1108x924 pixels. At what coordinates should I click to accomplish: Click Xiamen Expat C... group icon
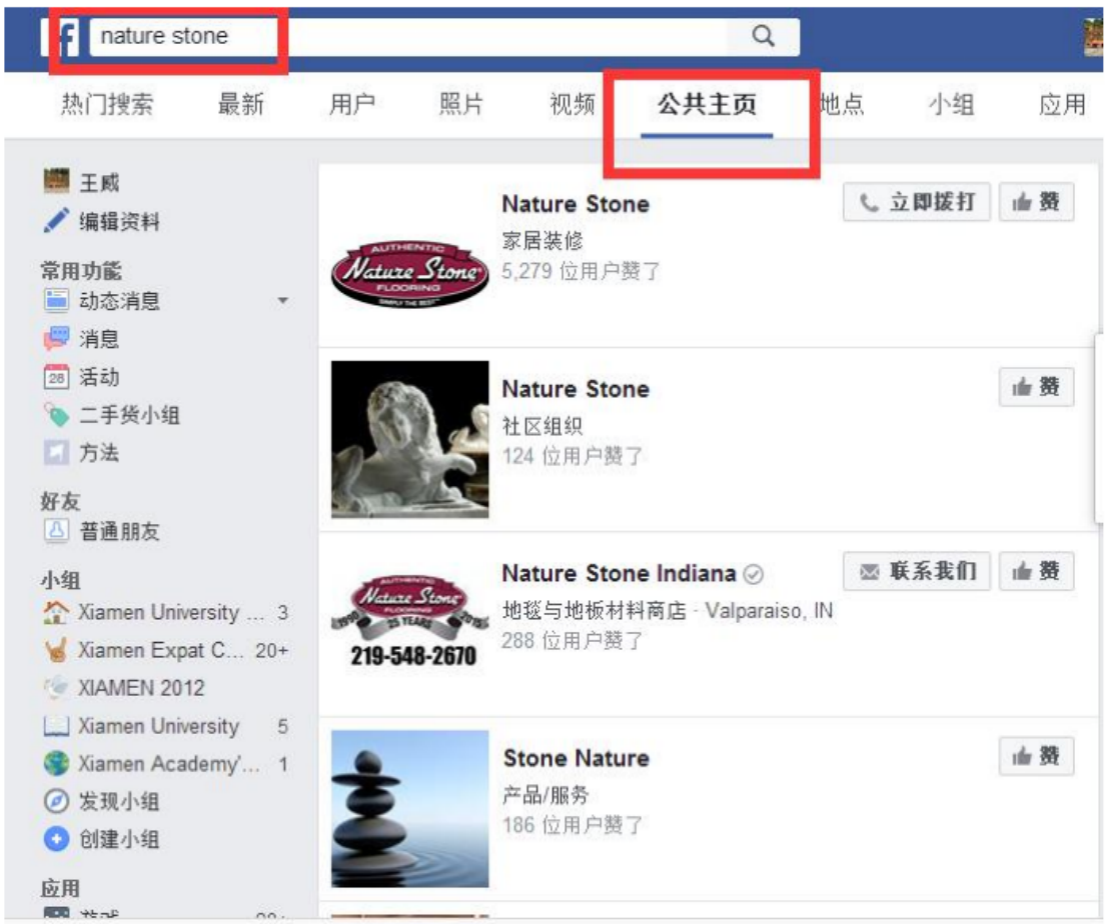tap(57, 649)
